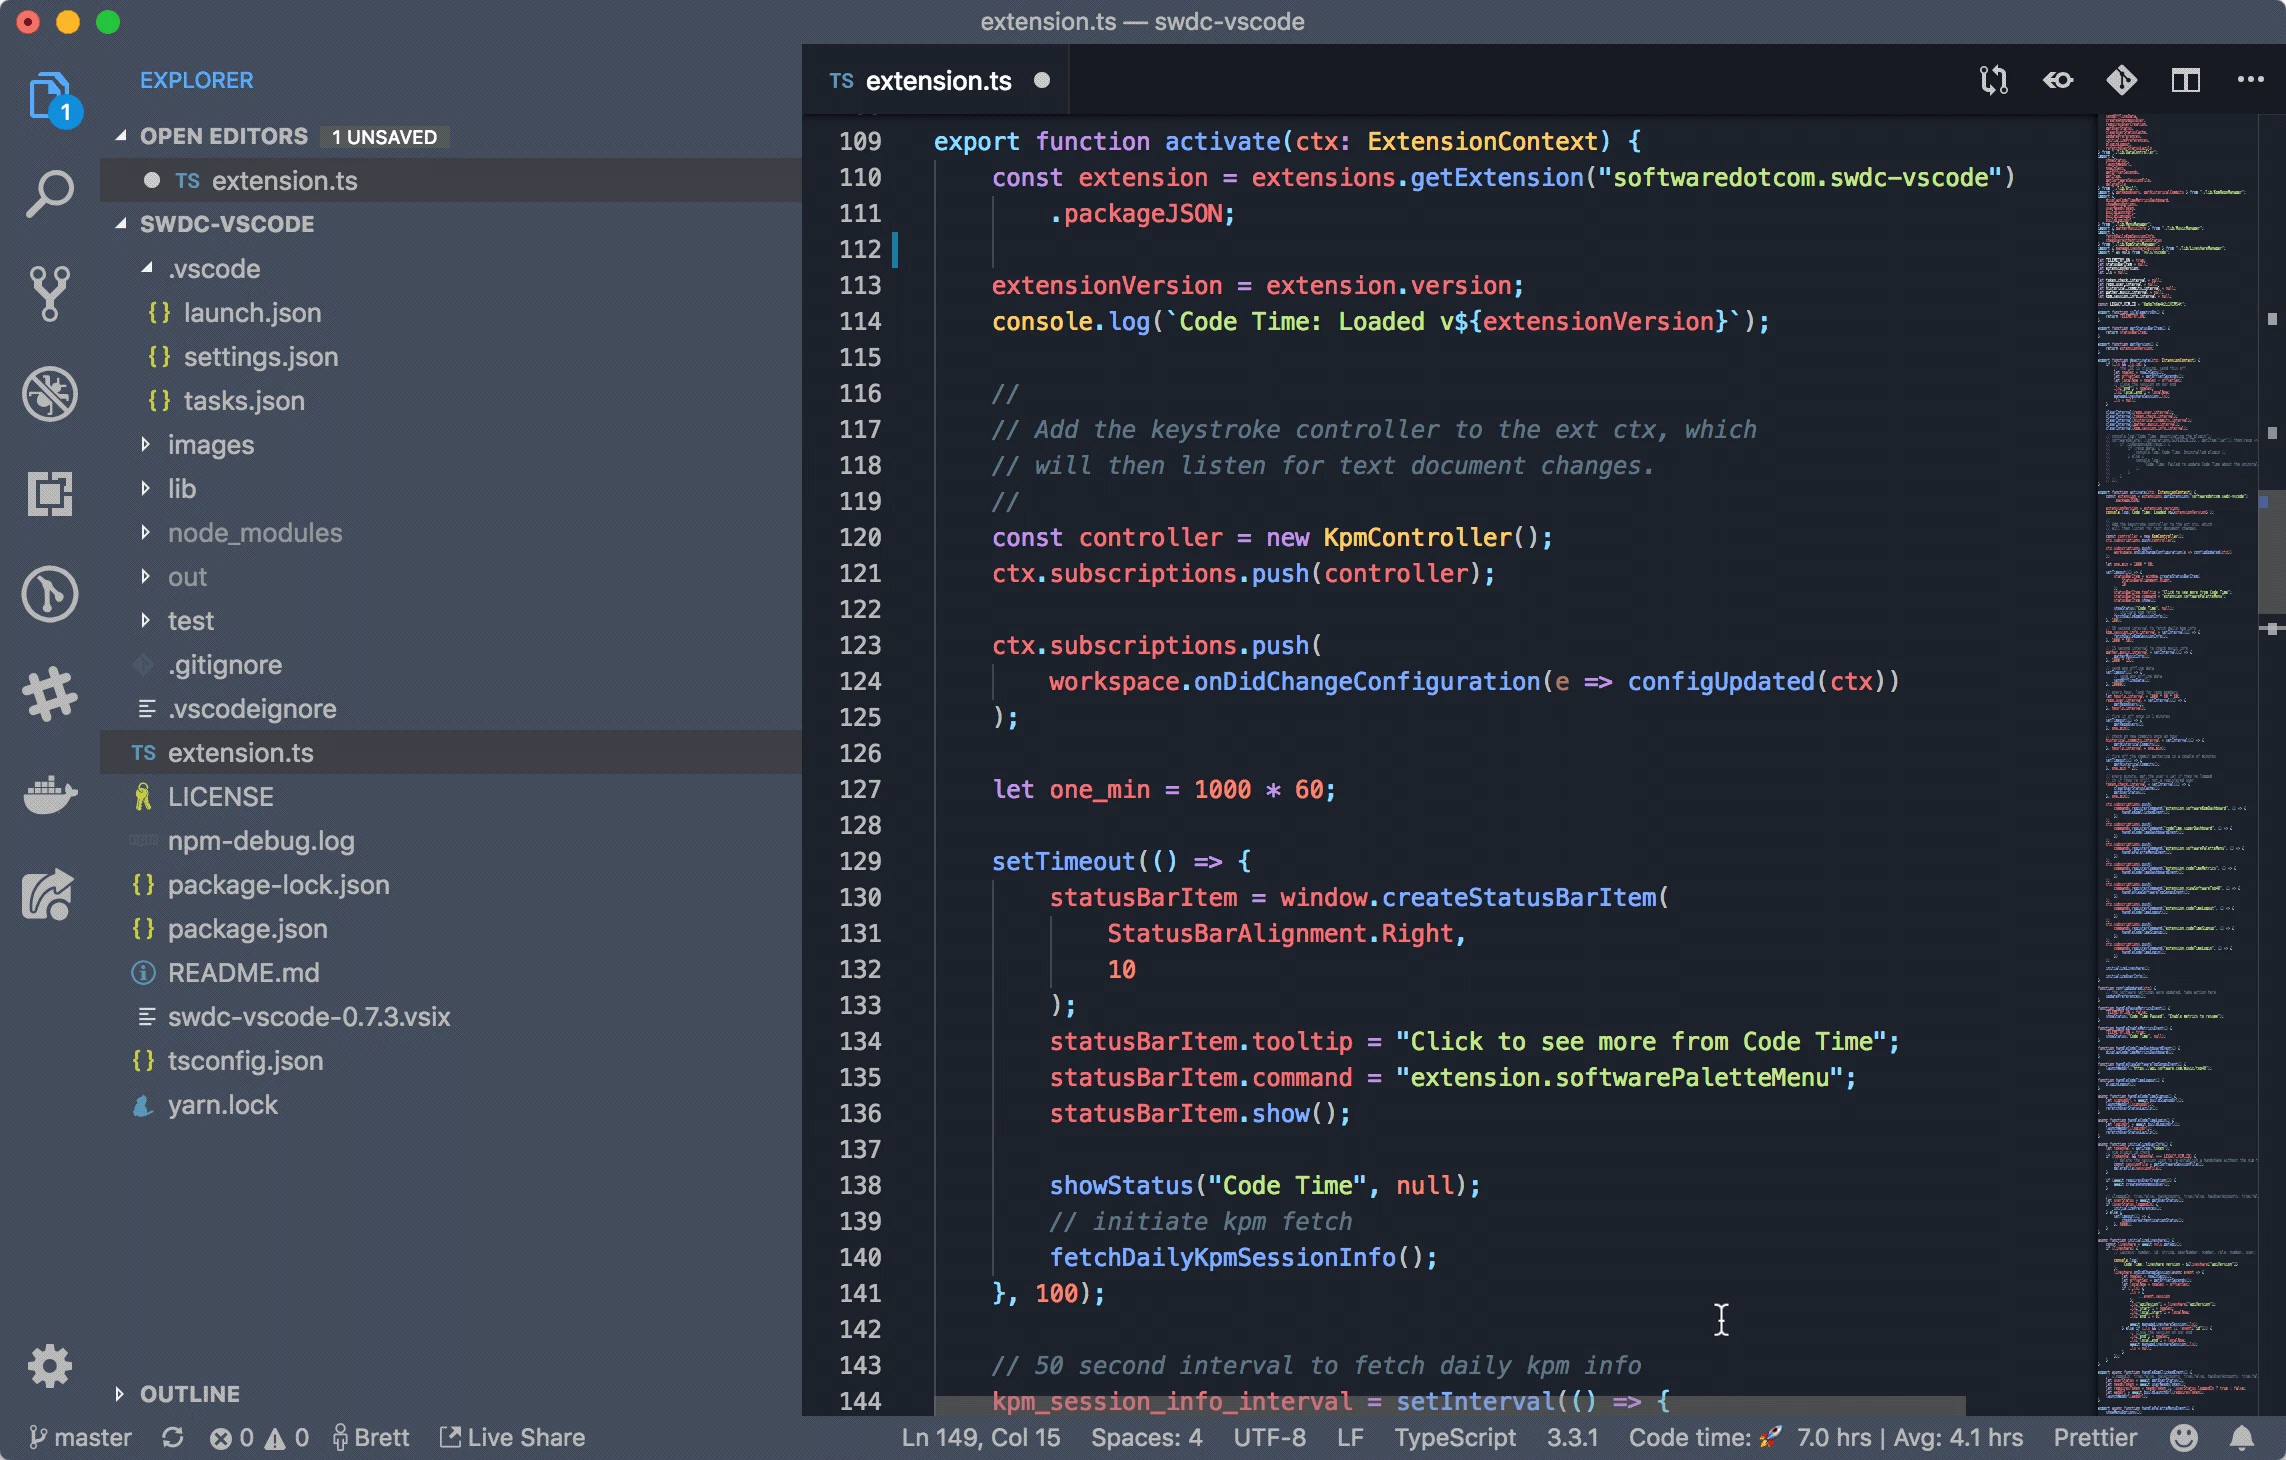The width and height of the screenshot is (2286, 1460).
Task: Click the master branch indicator
Action: coord(84,1438)
